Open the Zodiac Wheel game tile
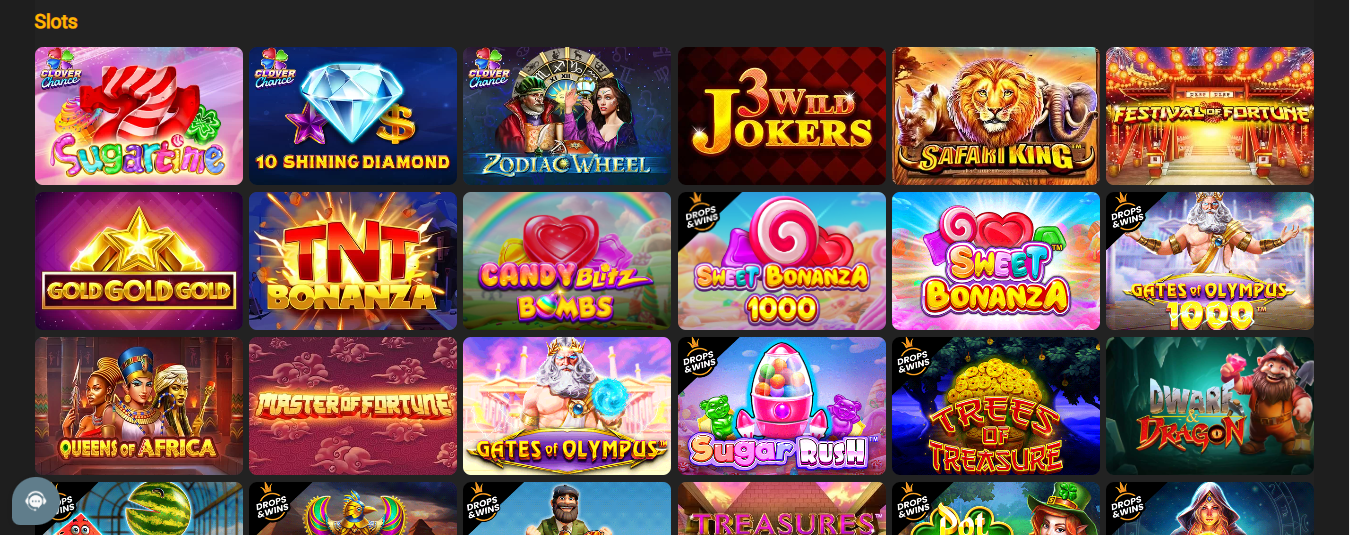The image size is (1350, 535). click(567, 116)
